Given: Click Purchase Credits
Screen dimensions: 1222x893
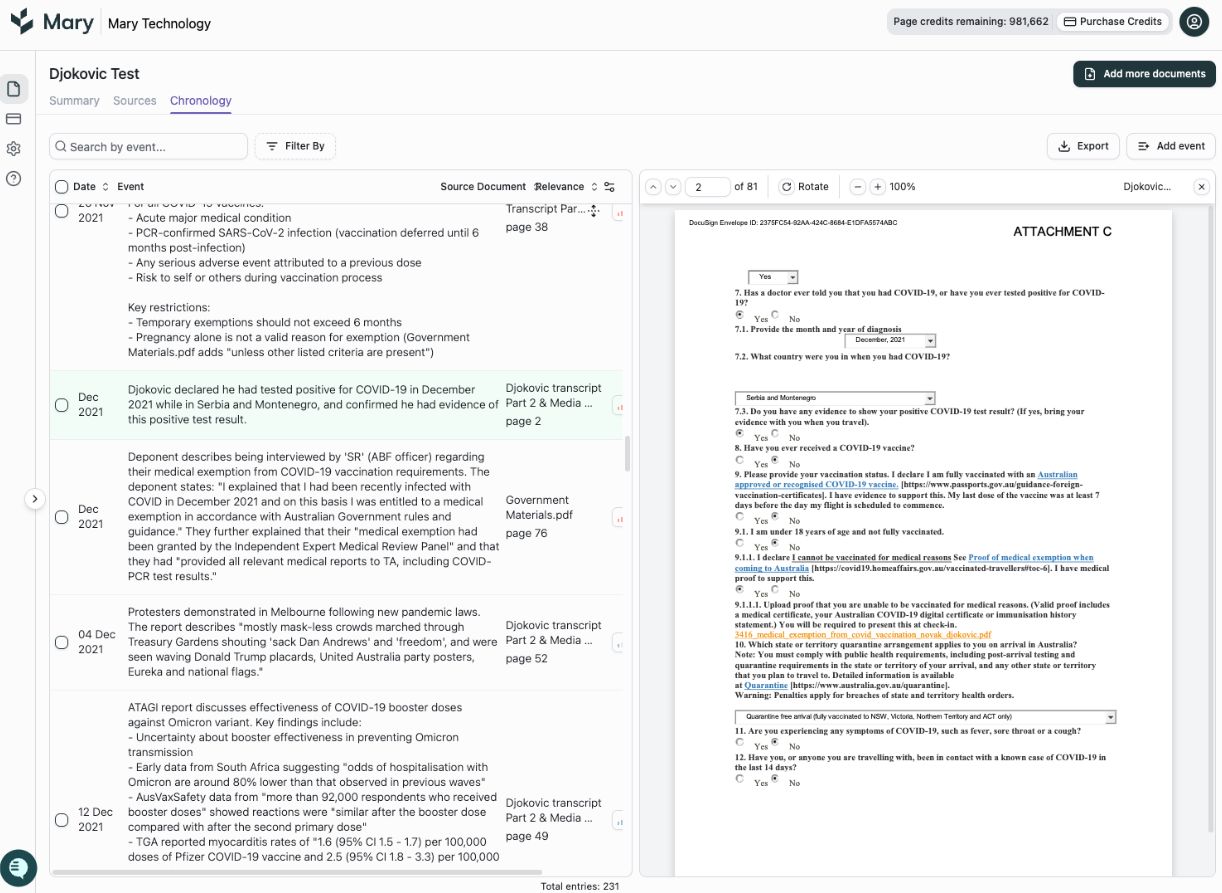Looking at the screenshot, I should (1113, 21).
